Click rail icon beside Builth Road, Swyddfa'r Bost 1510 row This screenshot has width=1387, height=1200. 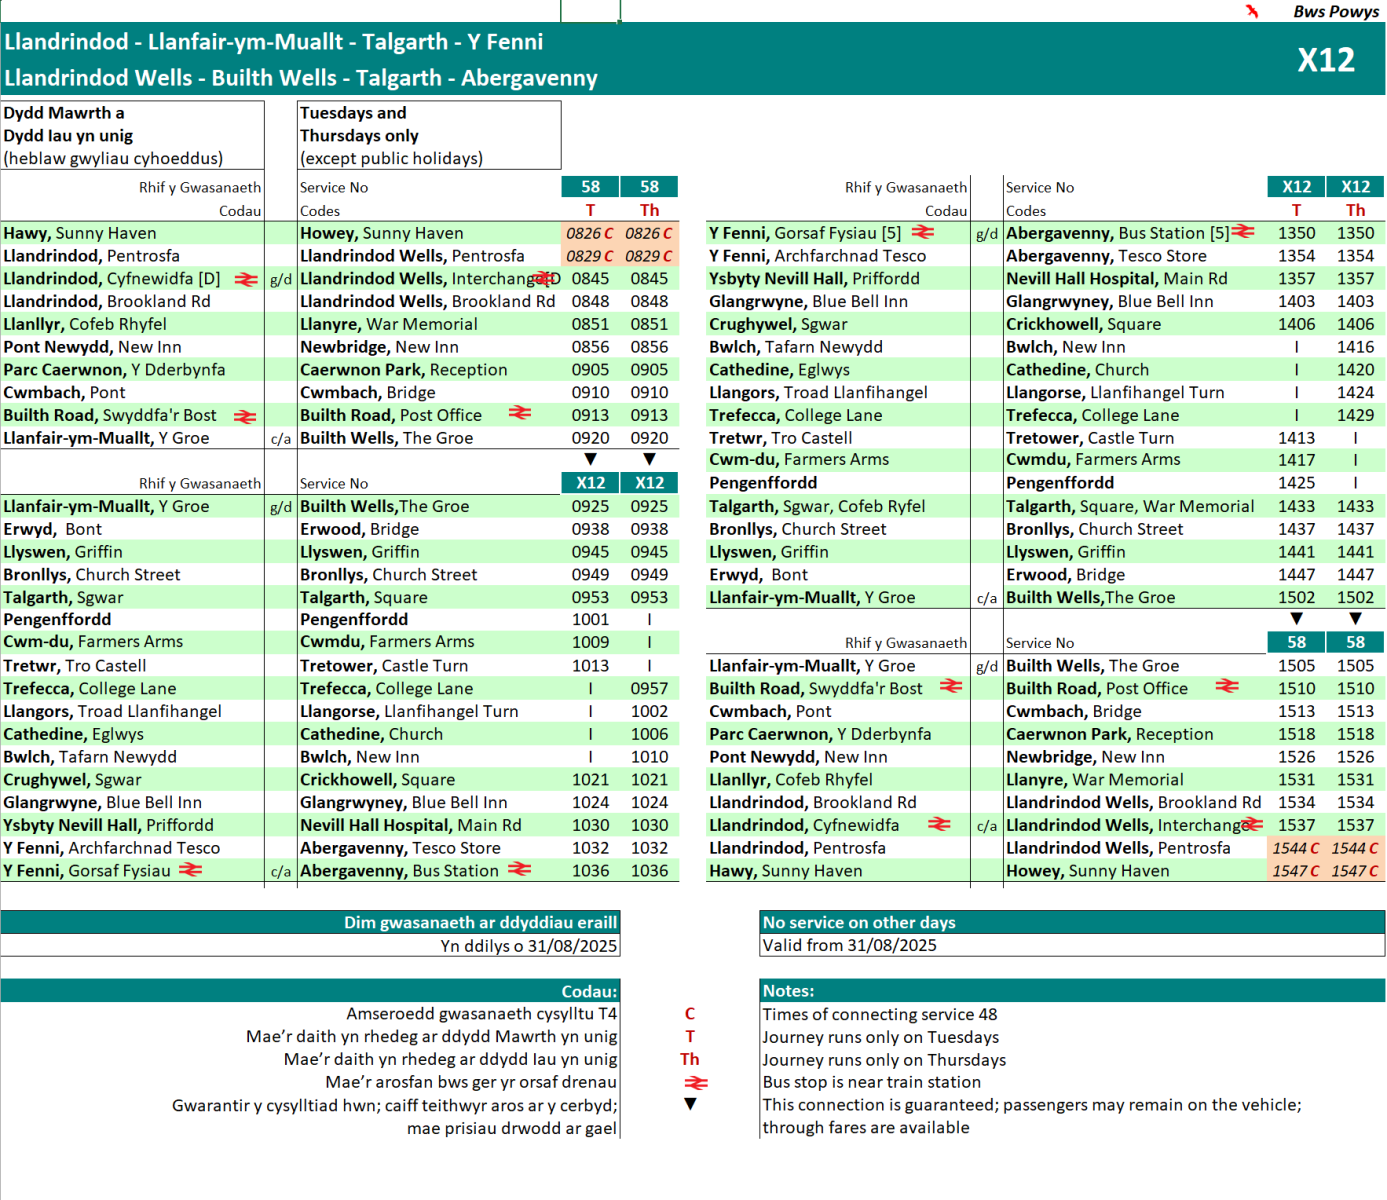point(951,686)
